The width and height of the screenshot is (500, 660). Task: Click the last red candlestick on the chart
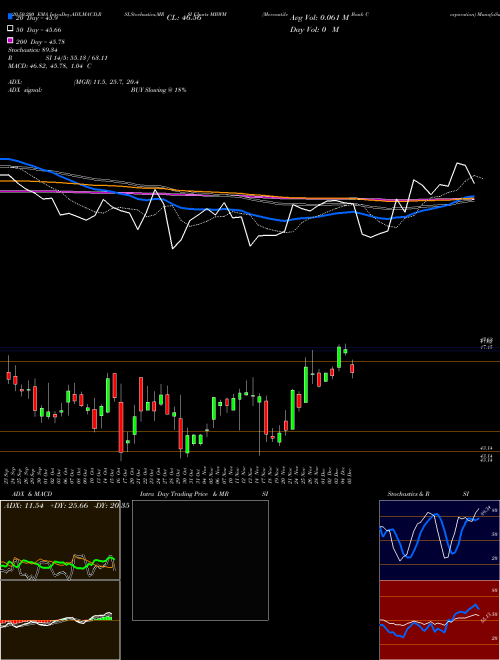(x=352, y=369)
